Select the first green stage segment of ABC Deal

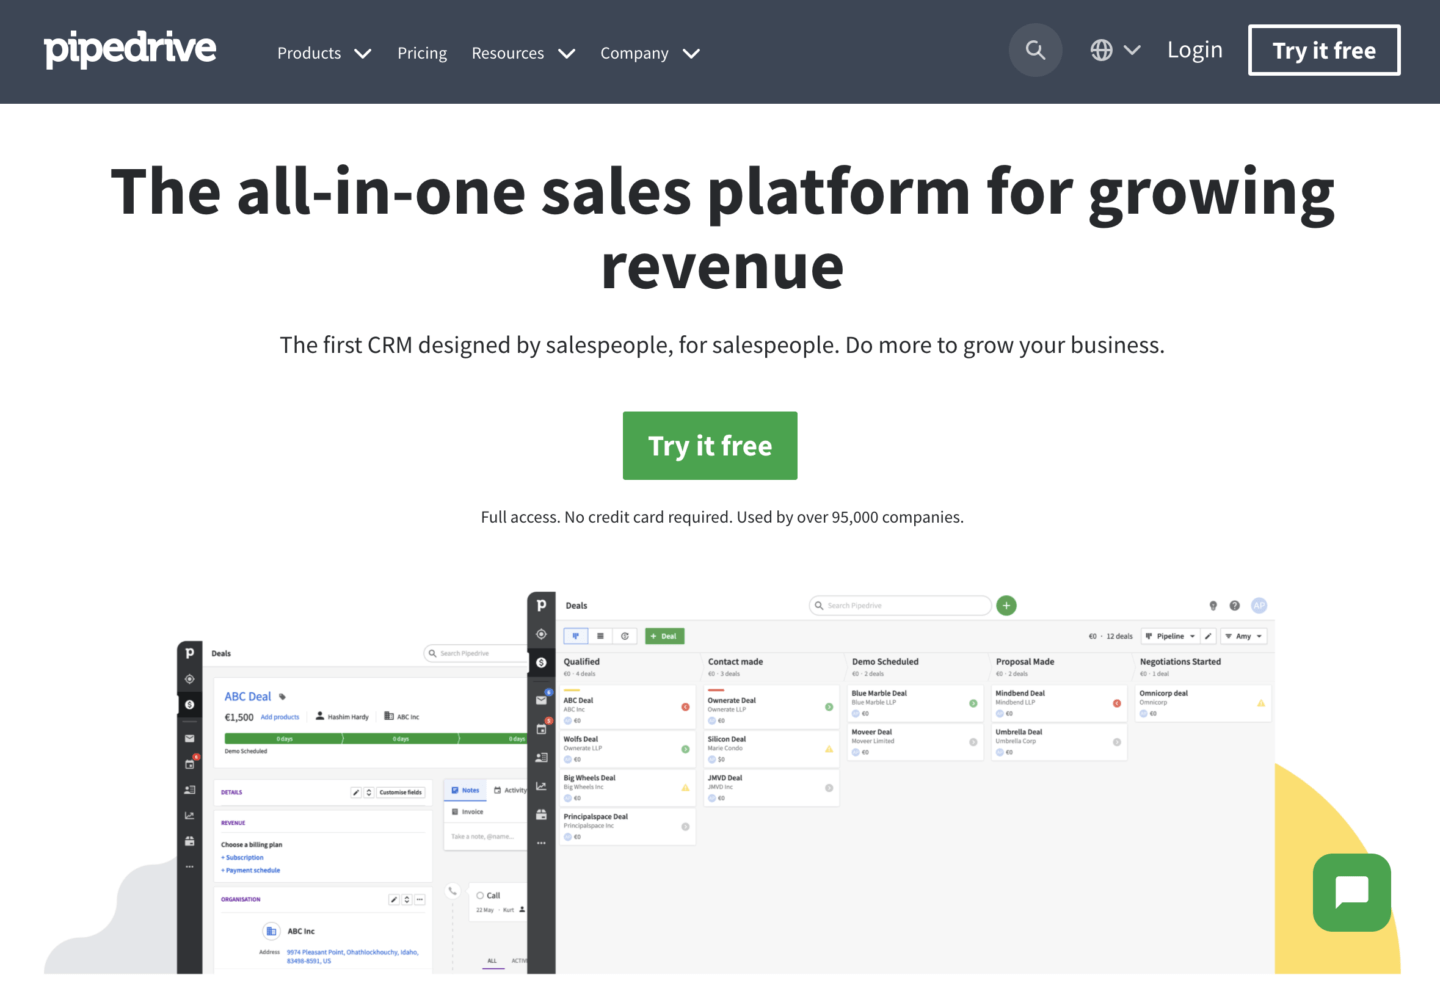[284, 739]
